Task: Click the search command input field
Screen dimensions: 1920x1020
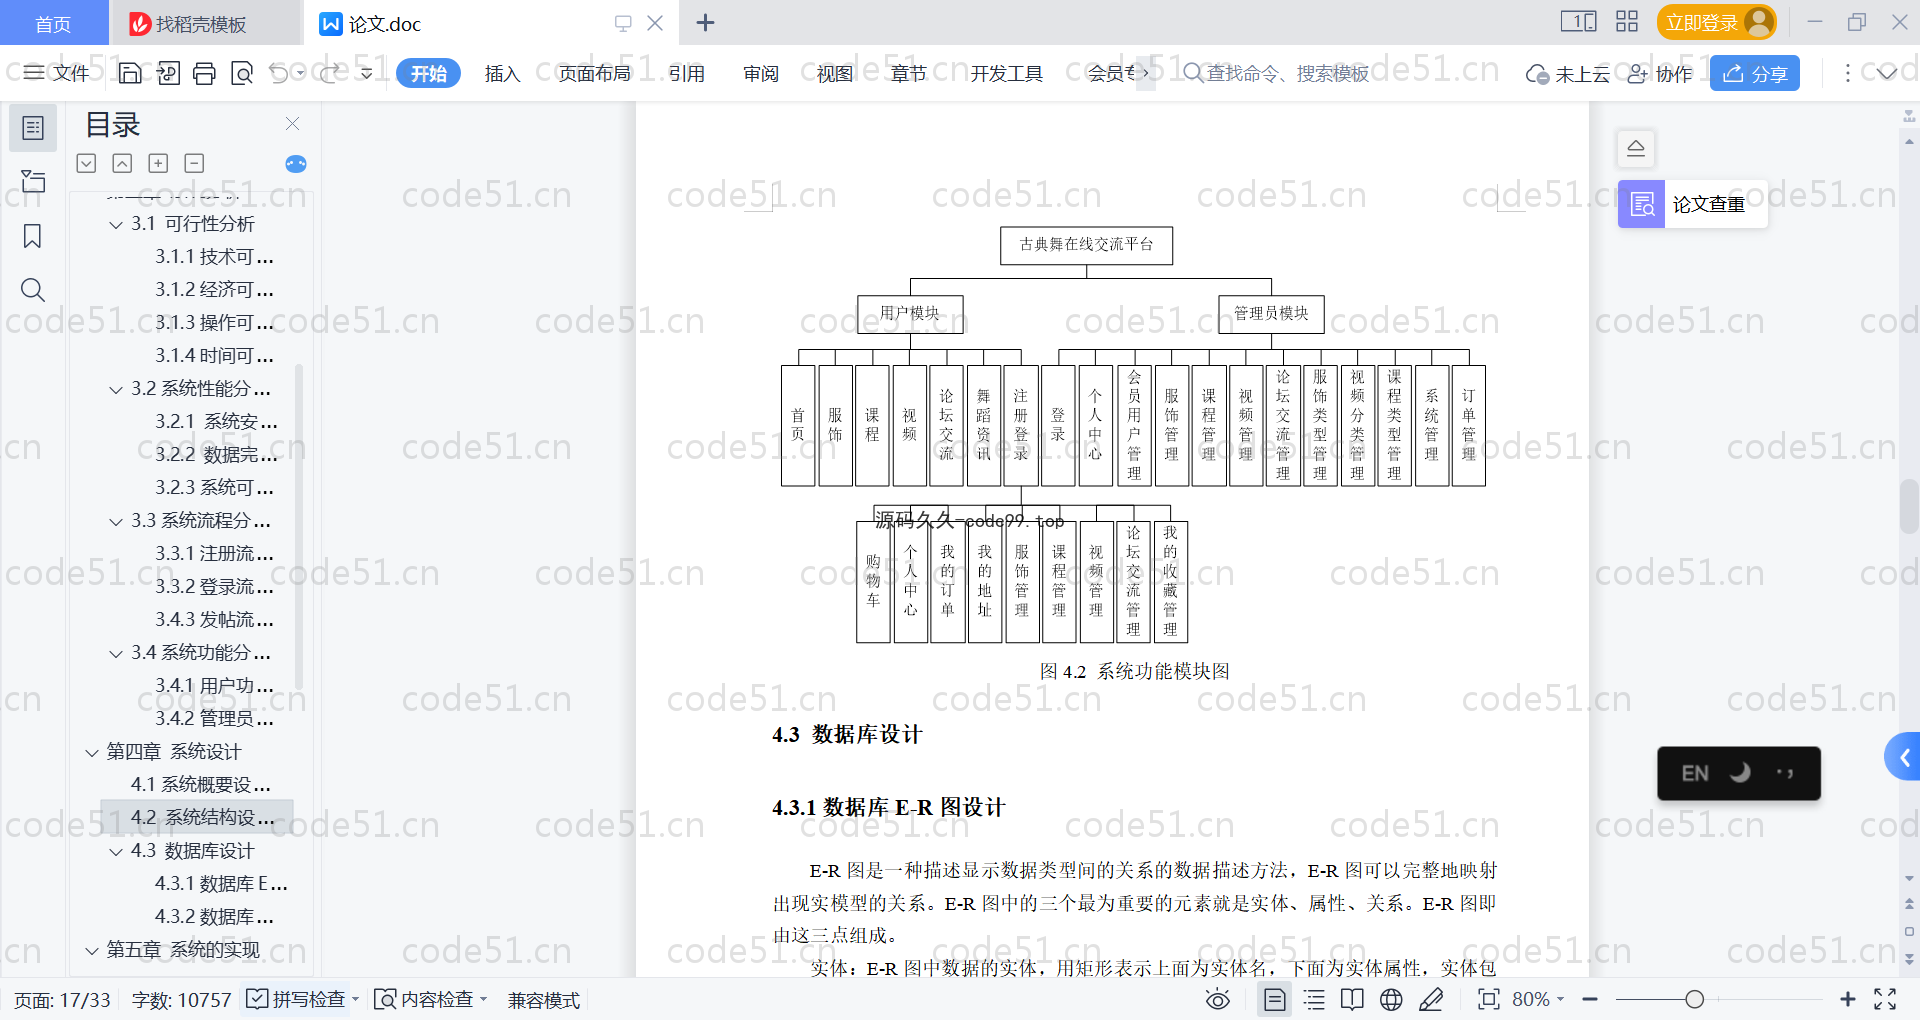Action: 1276,73
